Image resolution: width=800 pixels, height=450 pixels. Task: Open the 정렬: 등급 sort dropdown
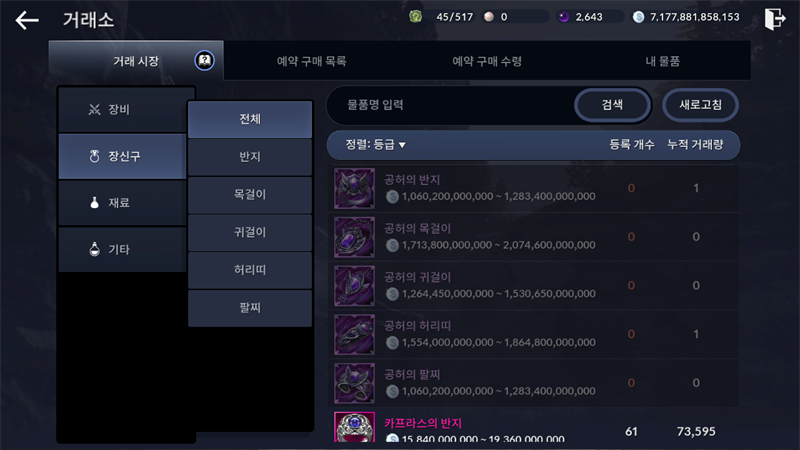(376, 145)
